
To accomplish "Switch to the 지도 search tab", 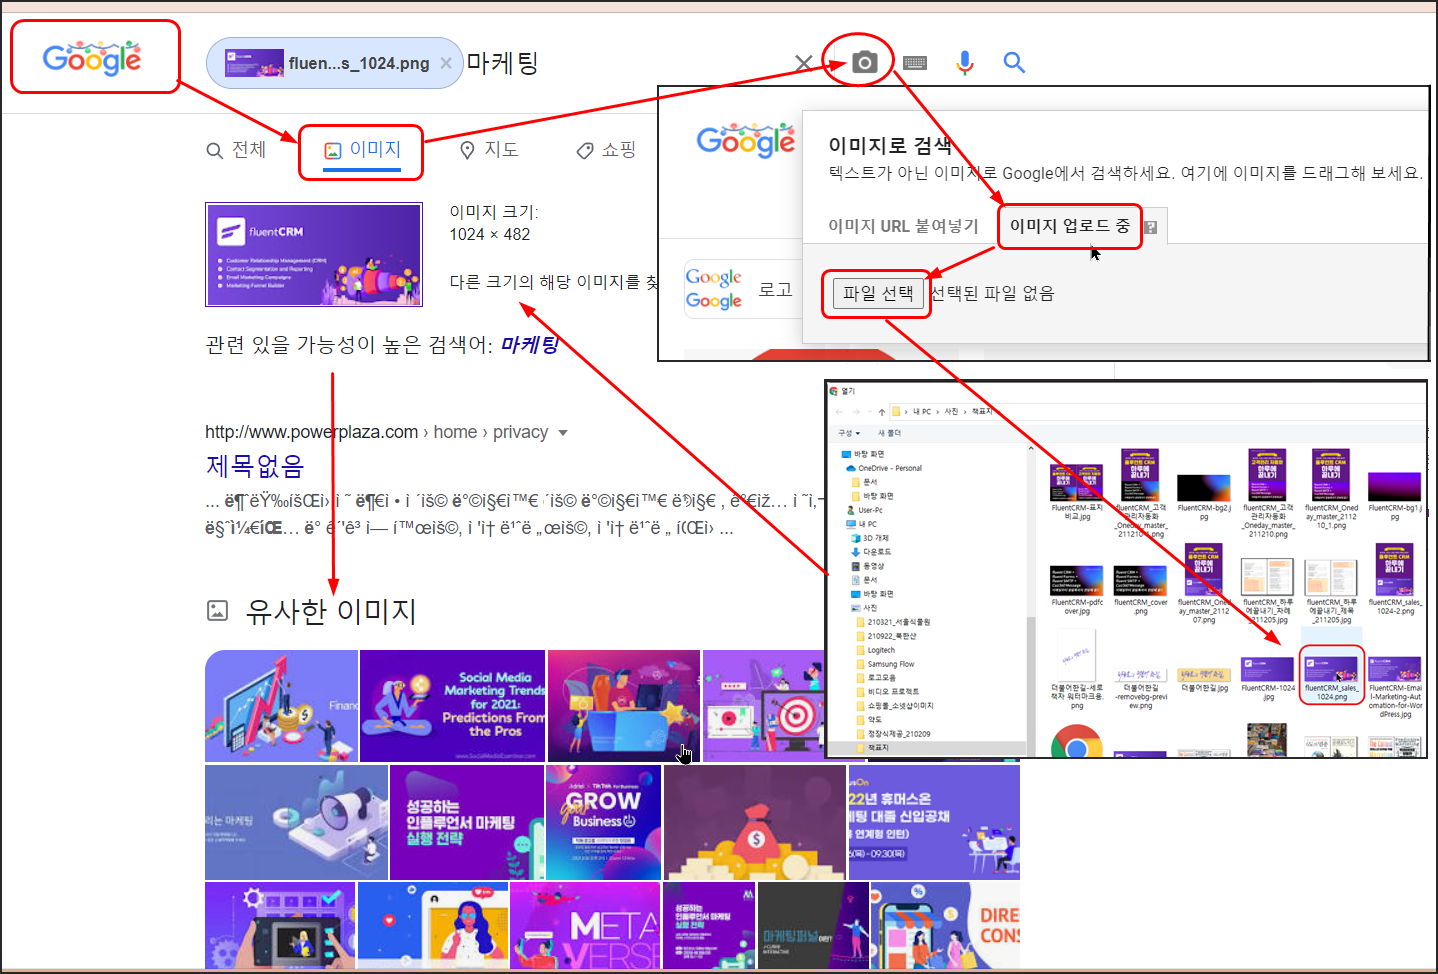I will click(488, 150).
